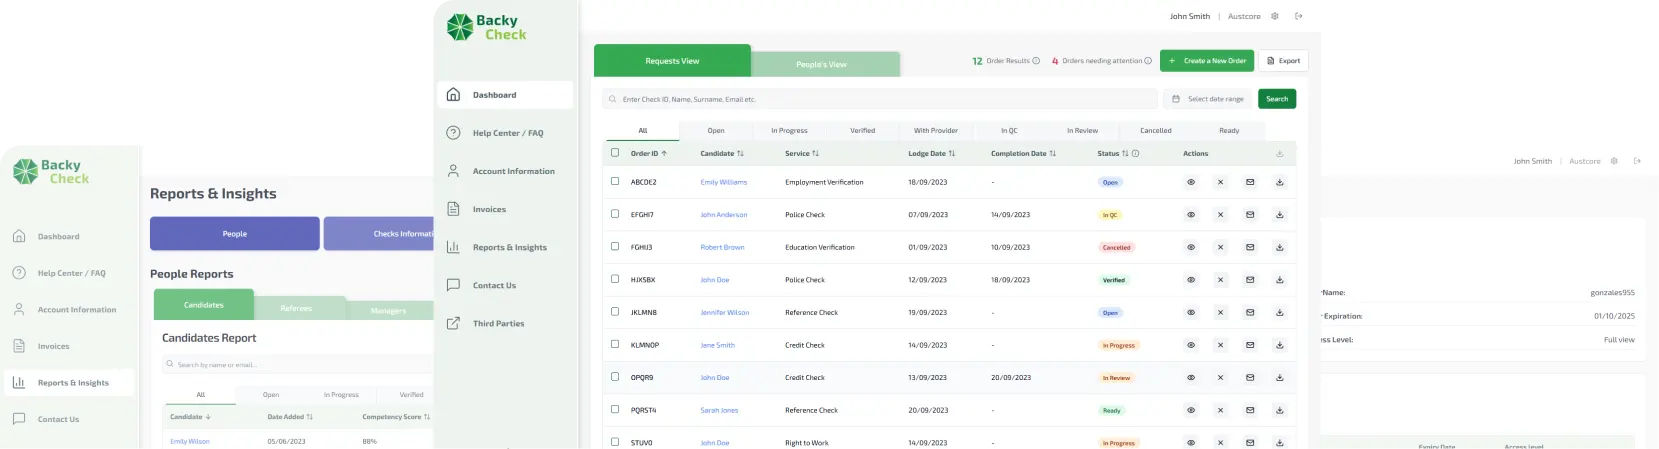This screenshot has height=449, width=1659.
Task: Open Robert Brown candidate link
Action: (722, 247)
